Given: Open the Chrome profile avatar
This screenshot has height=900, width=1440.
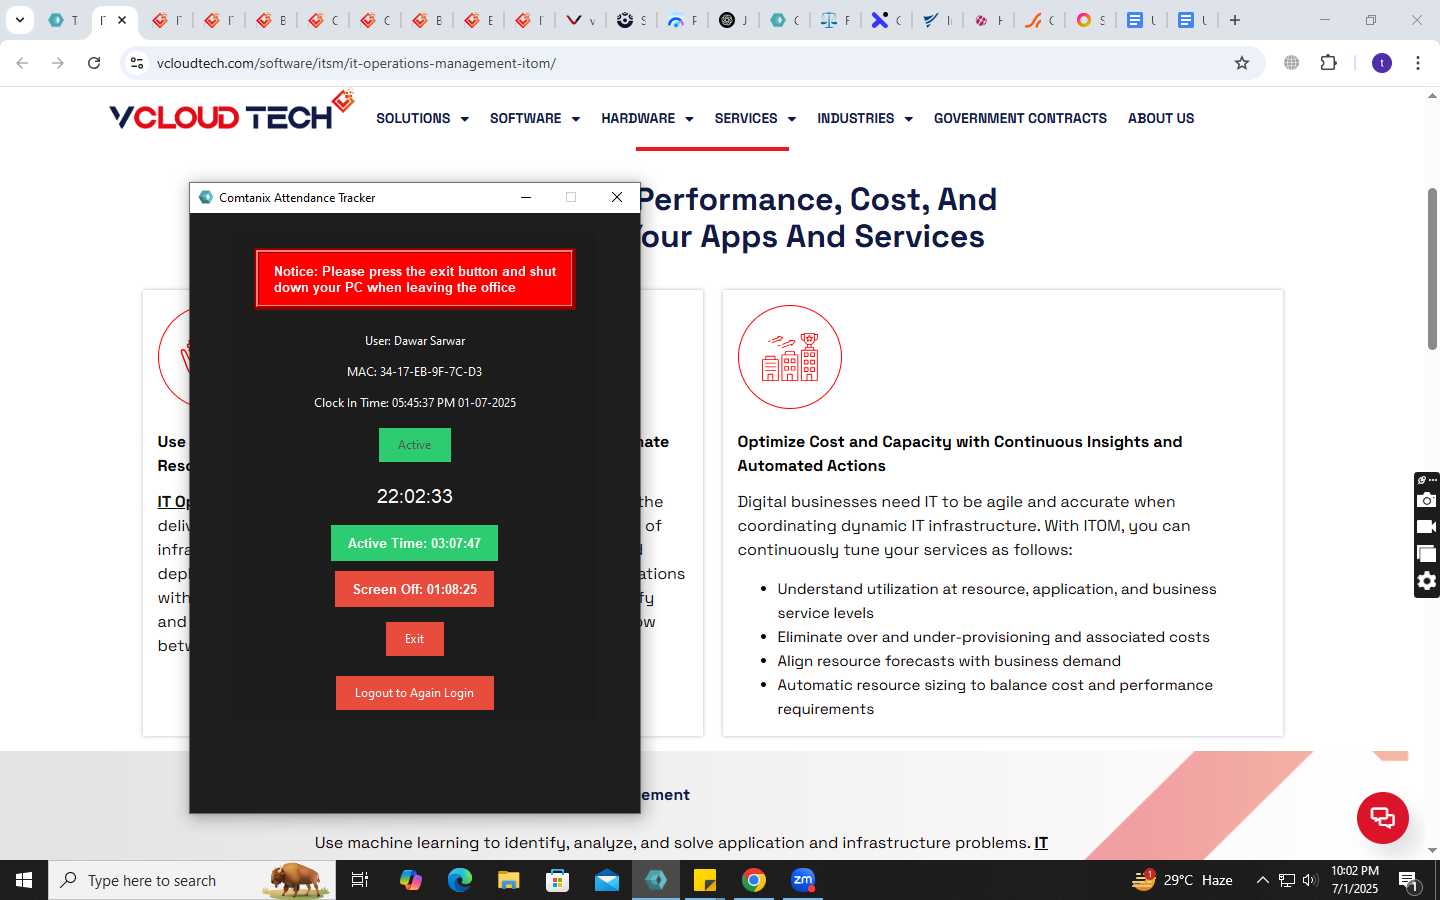Looking at the screenshot, I should (x=1382, y=63).
